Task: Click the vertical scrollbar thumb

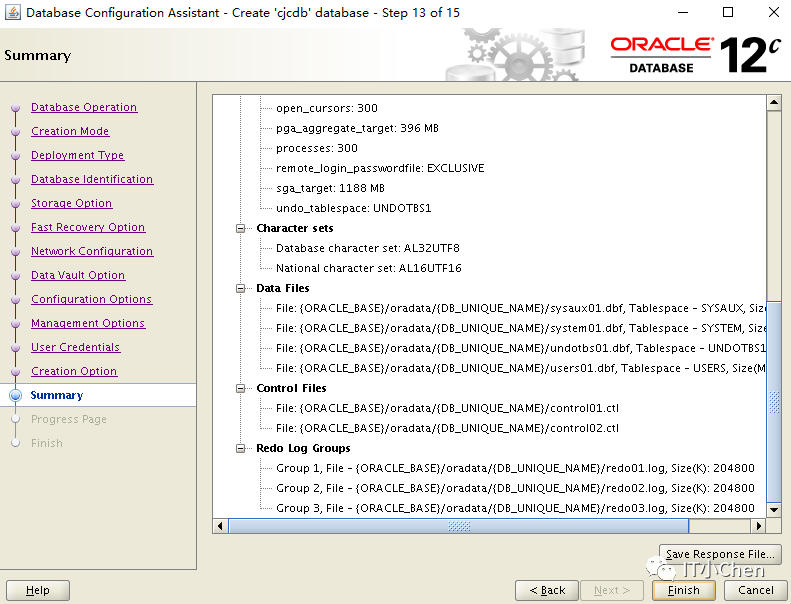Action: [x=774, y=402]
